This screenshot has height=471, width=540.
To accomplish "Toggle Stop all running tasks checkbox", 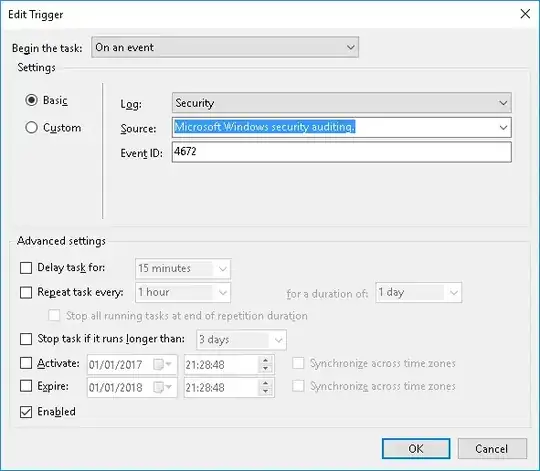I will 54,315.
